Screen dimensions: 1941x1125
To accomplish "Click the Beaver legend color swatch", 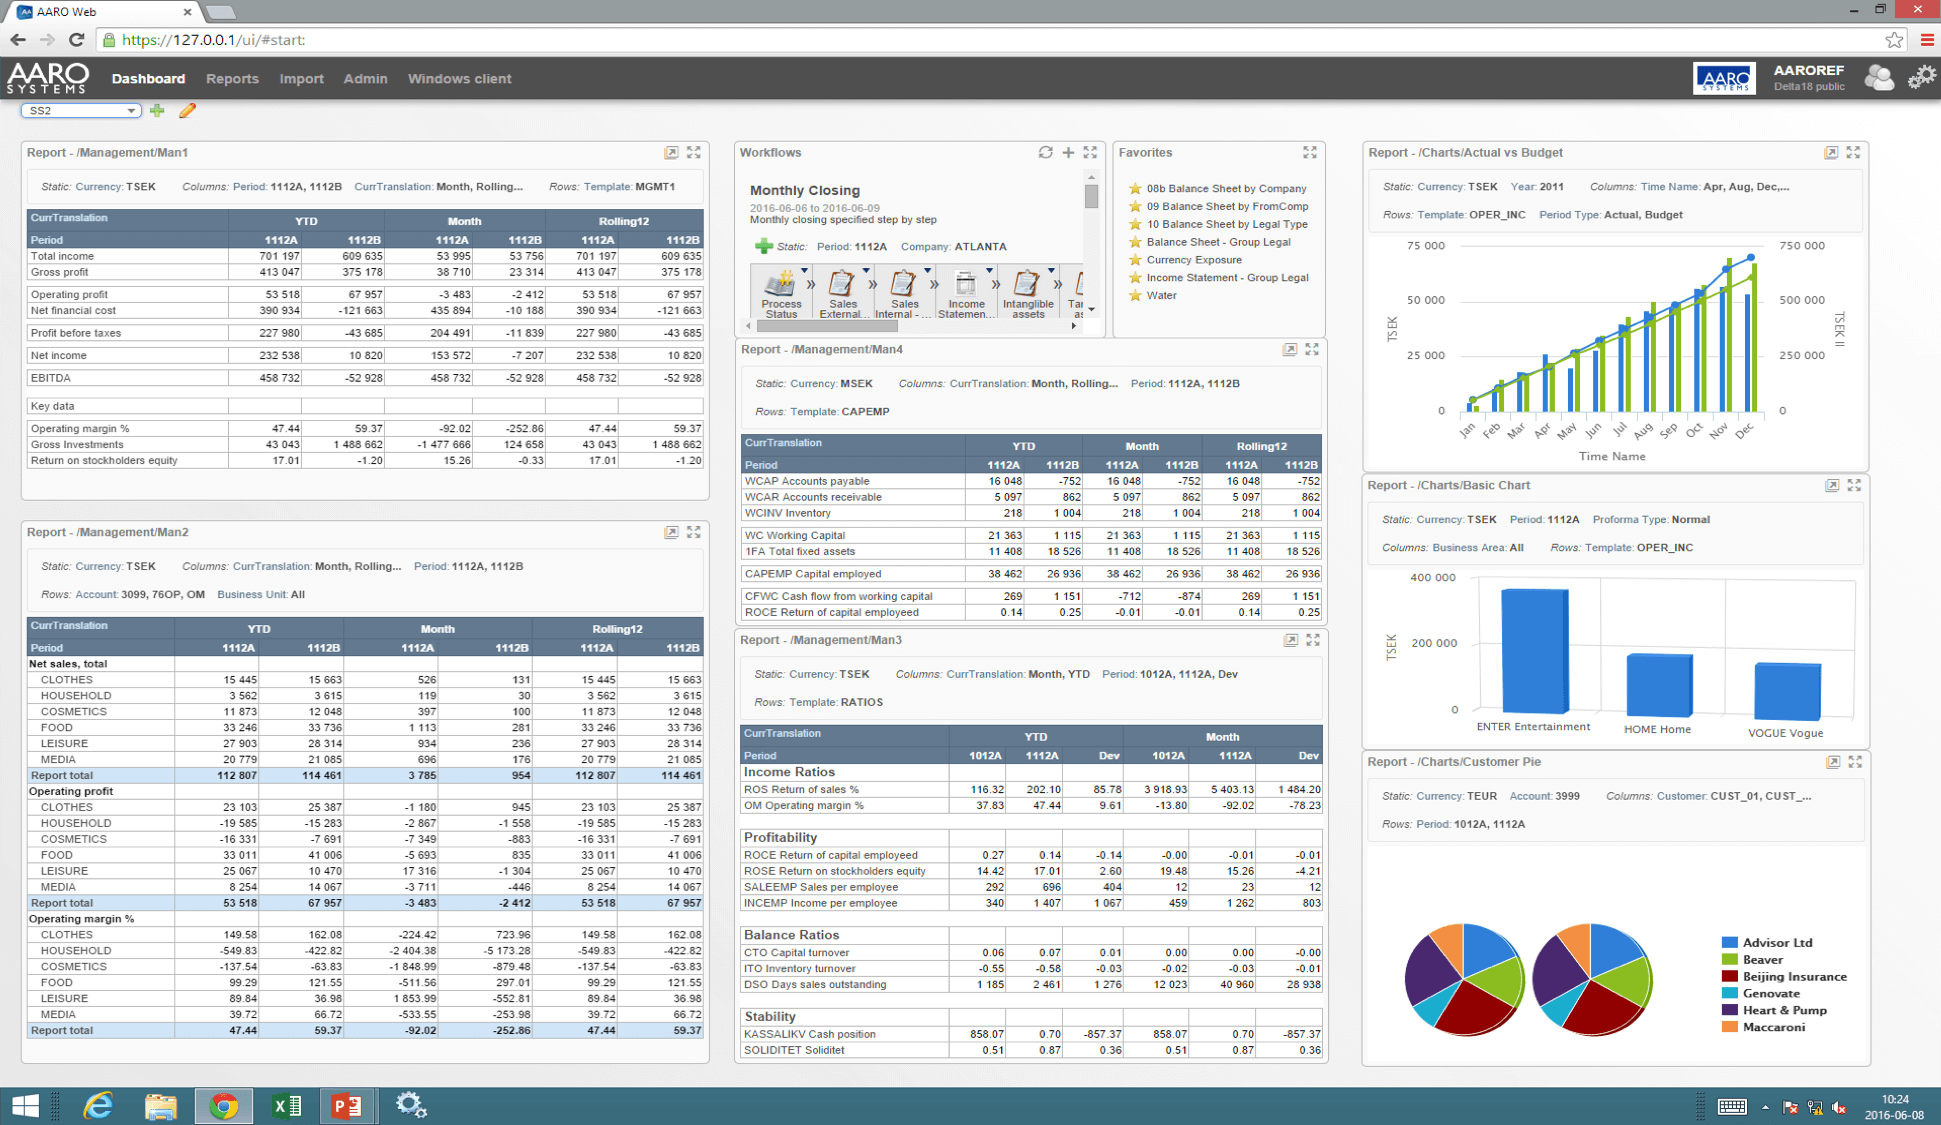I will (1729, 960).
